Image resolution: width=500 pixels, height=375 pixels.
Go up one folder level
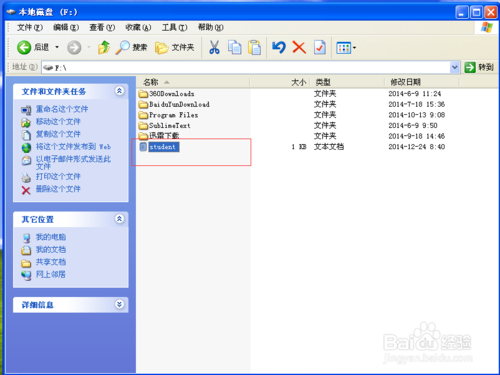pyautogui.click(x=104, y=48)
